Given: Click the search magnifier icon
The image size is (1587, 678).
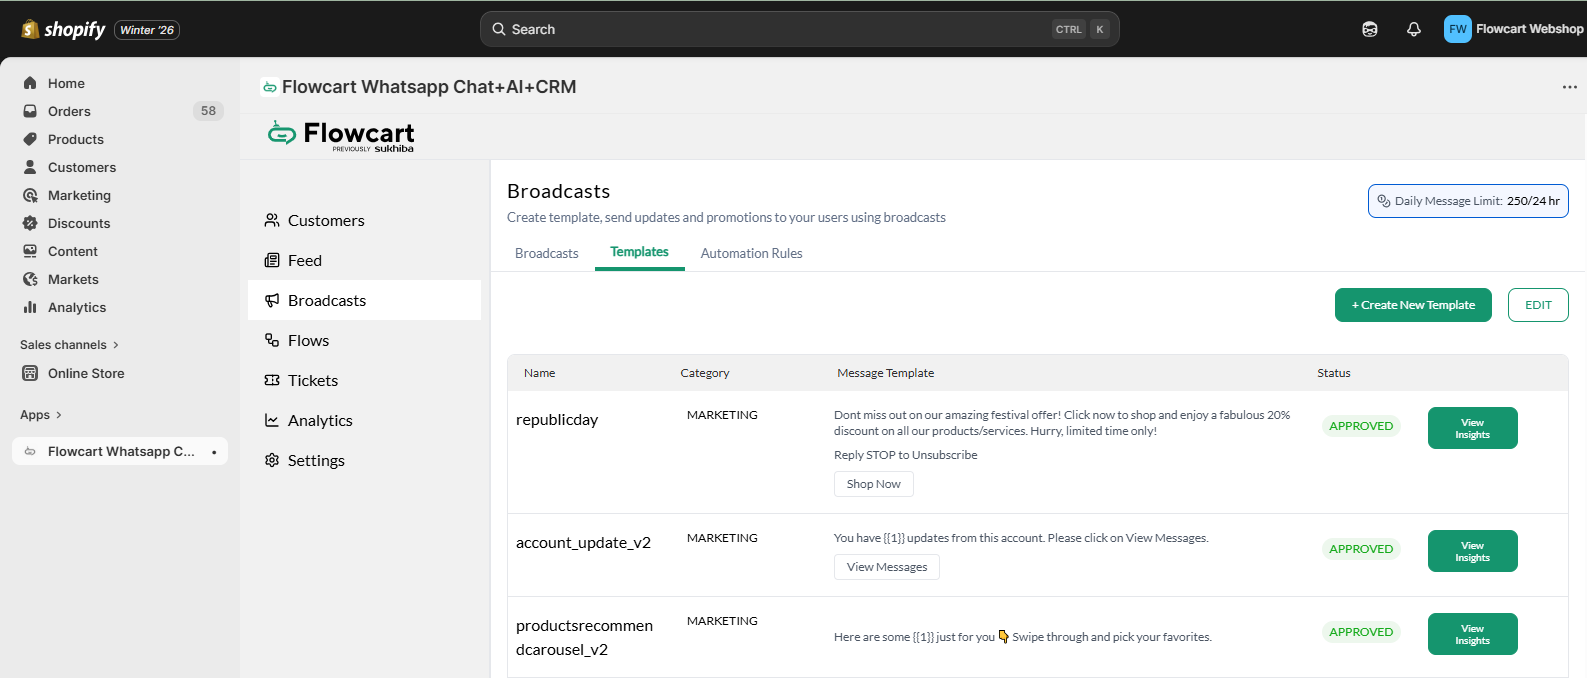Looking at the screenshot, I should (x=499, y=29).
